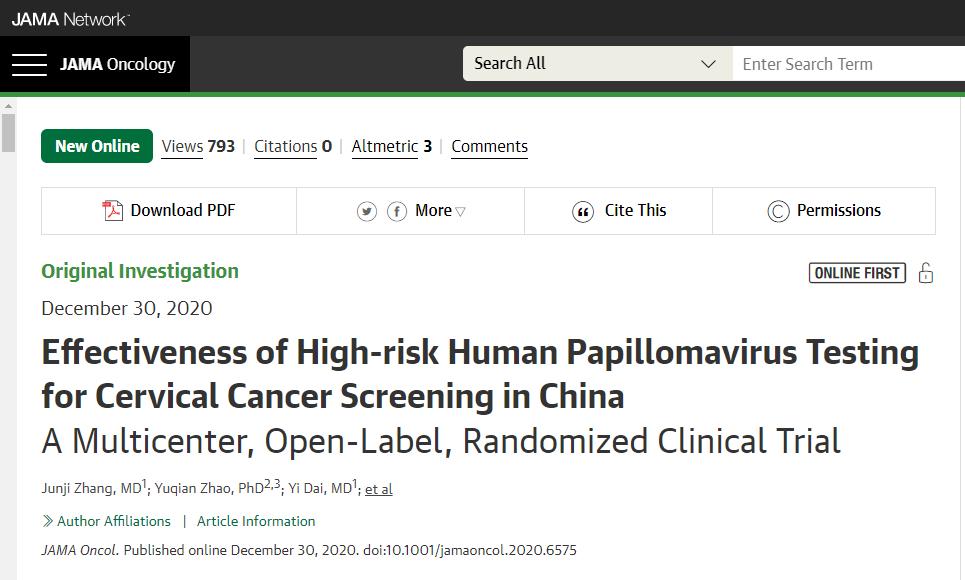The height and width of the screenshot is (580, 965).
Task: Share article via Facebook icon
Action: click(397, 211)
